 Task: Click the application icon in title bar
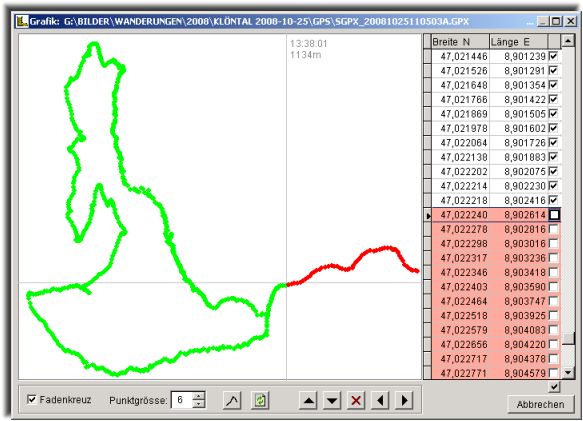point(22,21)
